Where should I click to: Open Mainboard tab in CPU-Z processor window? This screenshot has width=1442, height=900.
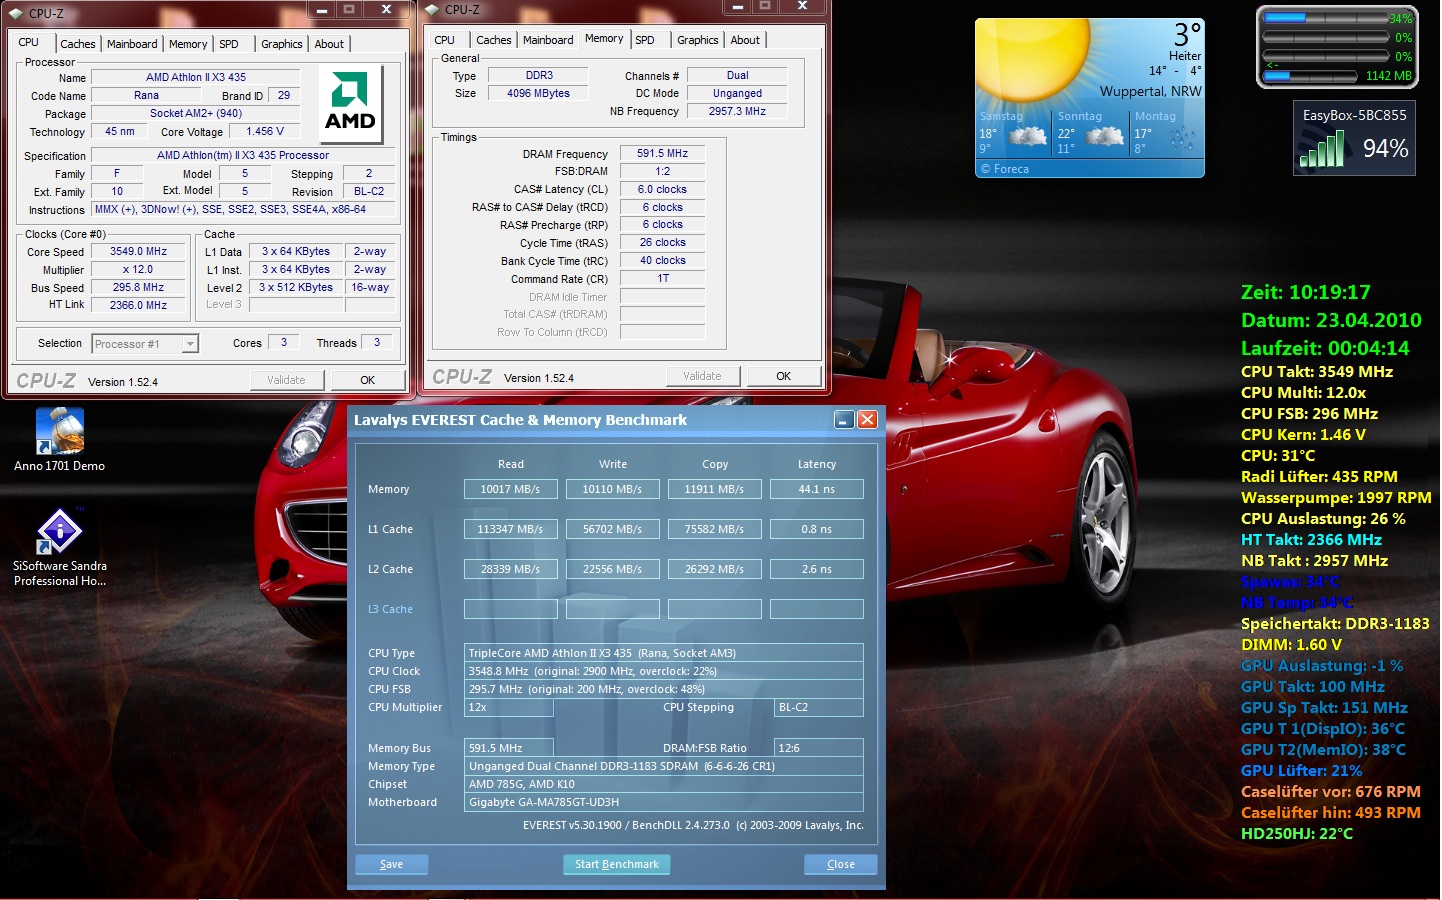(132, 44)
